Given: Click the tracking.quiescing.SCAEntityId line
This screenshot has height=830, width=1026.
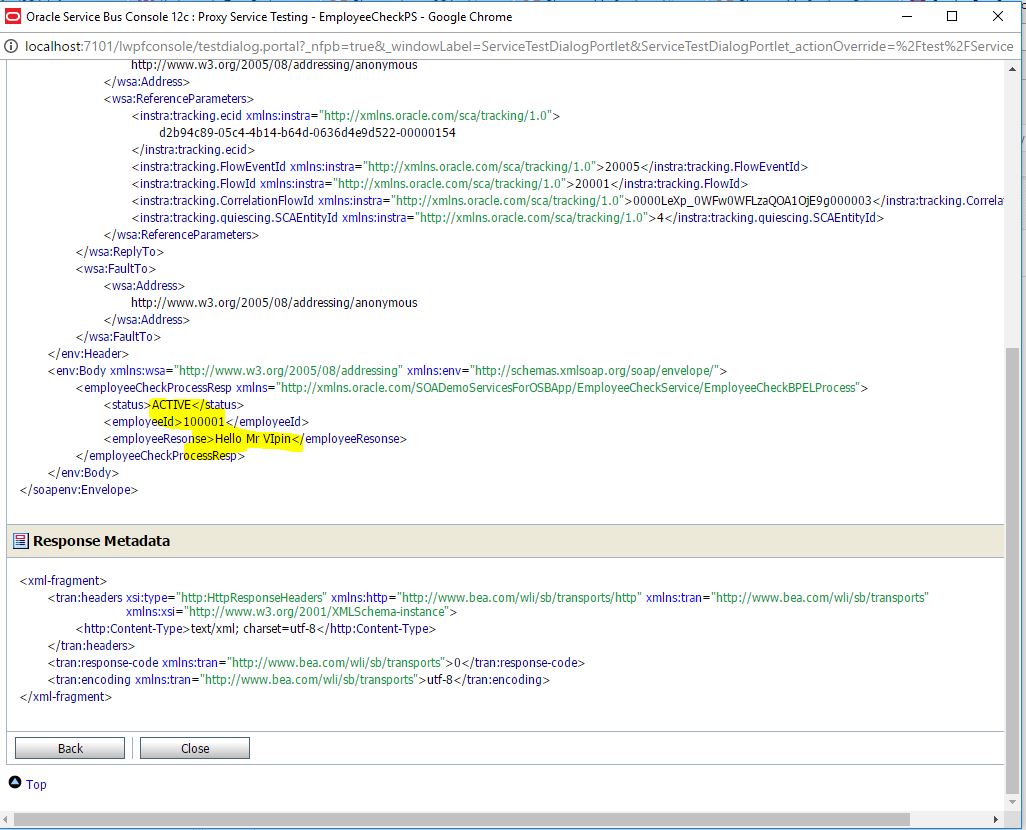Looking at the screenshot, I should (x=508, y=218).
